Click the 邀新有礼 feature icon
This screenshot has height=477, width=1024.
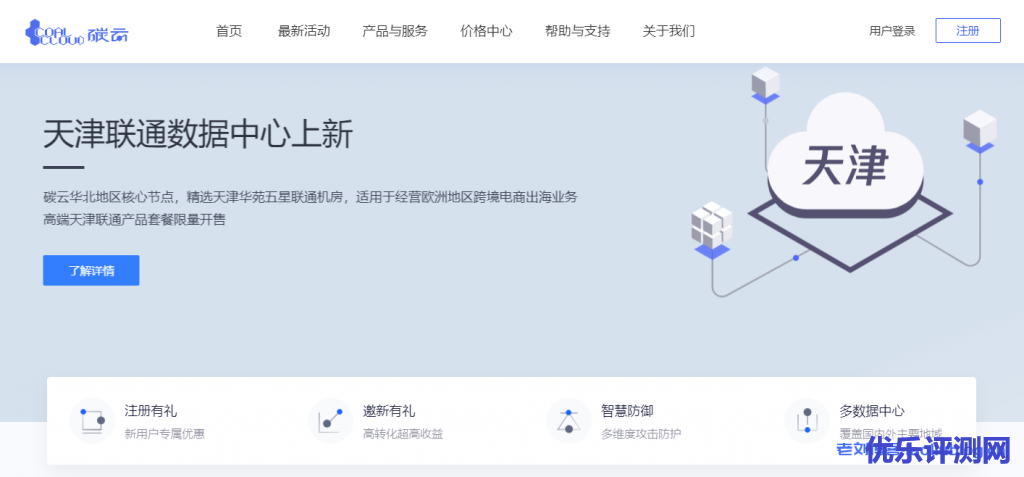tap(330, 421)
